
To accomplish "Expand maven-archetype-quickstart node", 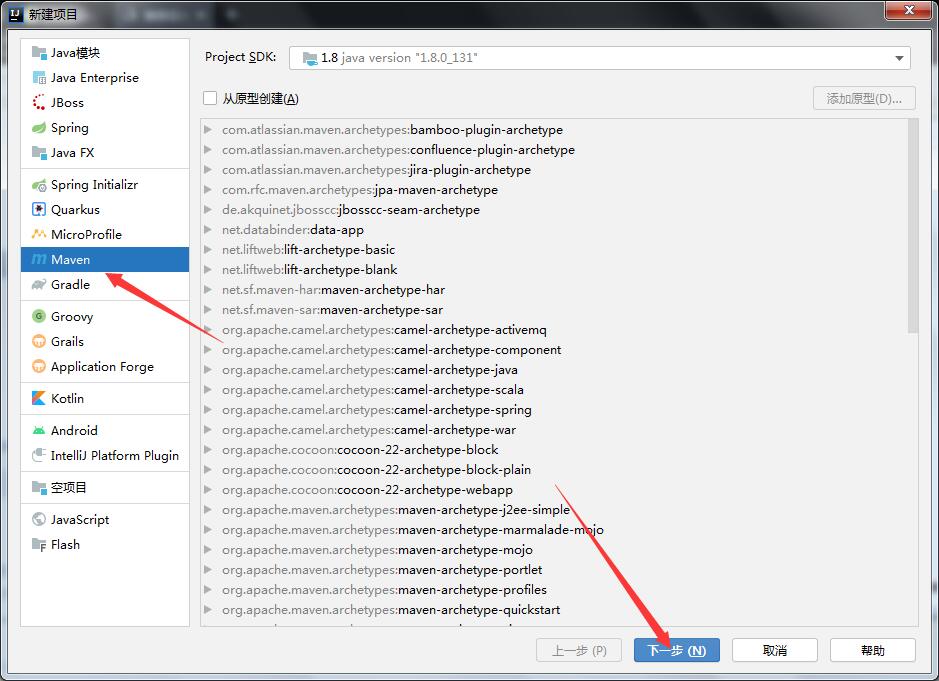I will click(x=208, y=610).
